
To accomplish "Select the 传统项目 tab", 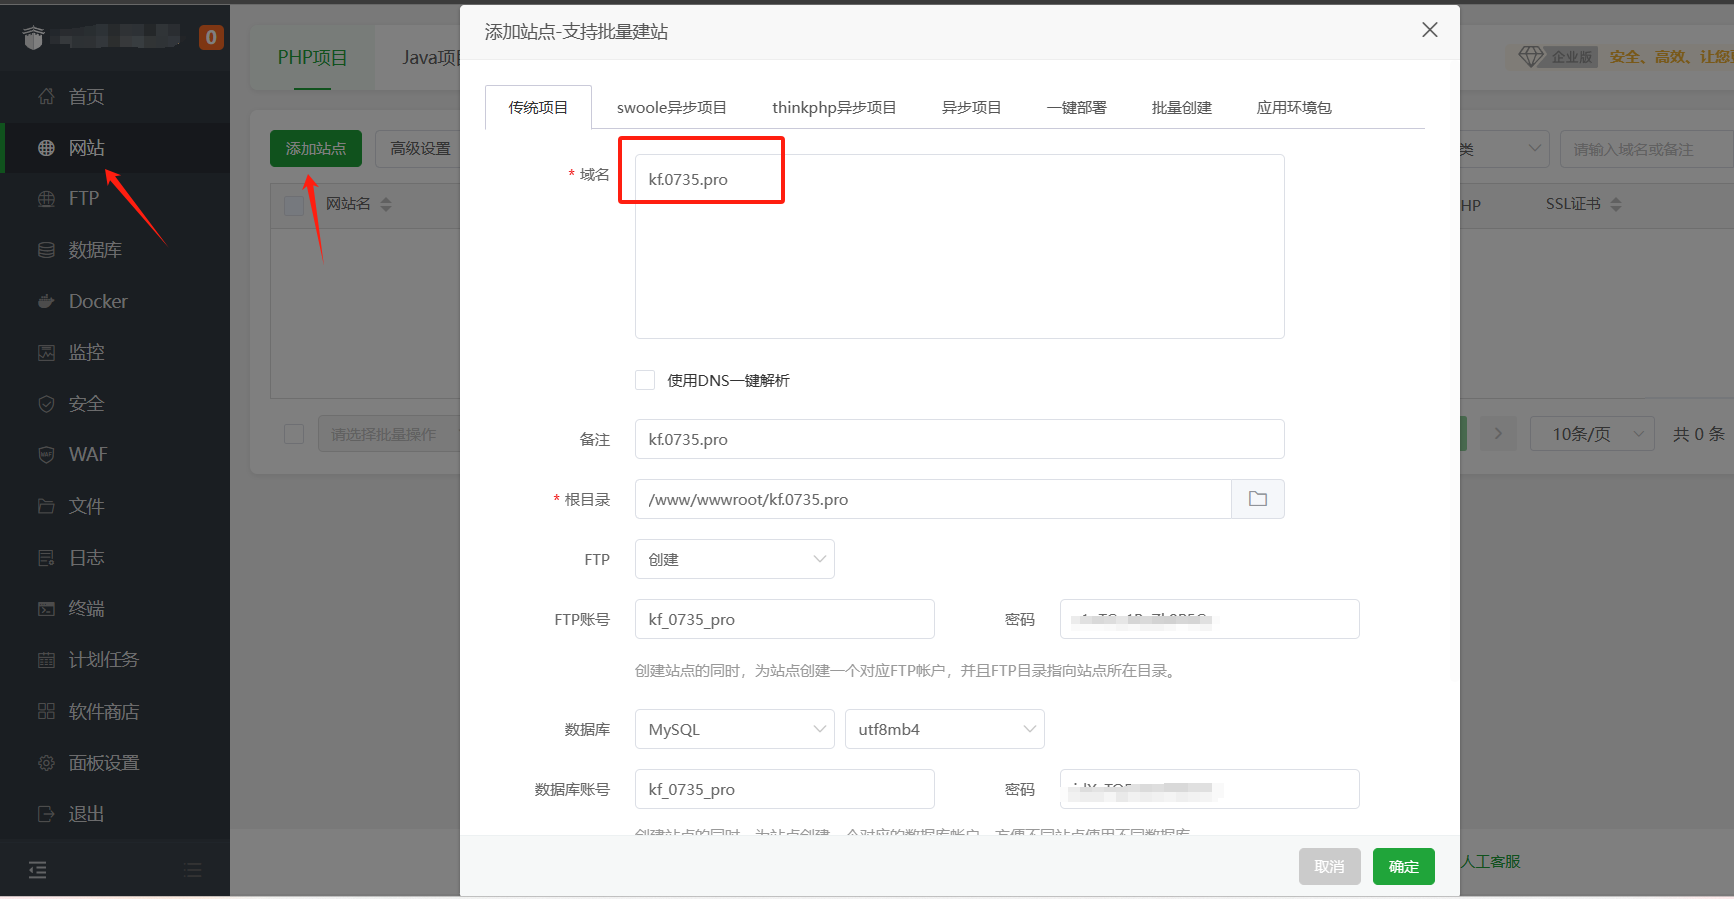I will coord(538,107).
